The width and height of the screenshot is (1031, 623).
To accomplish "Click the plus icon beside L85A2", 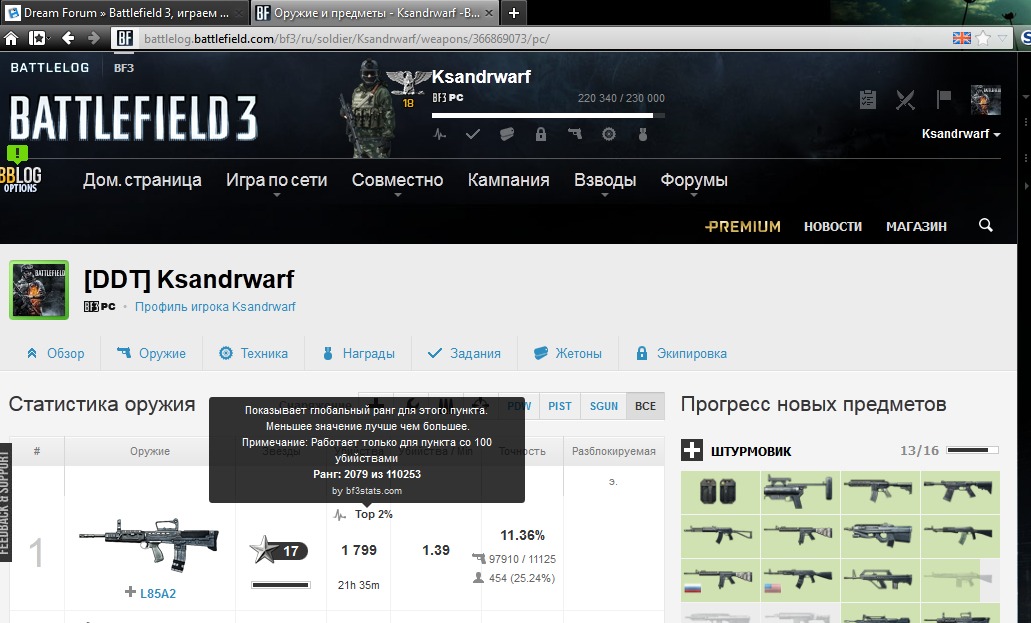I will [130, 592].
